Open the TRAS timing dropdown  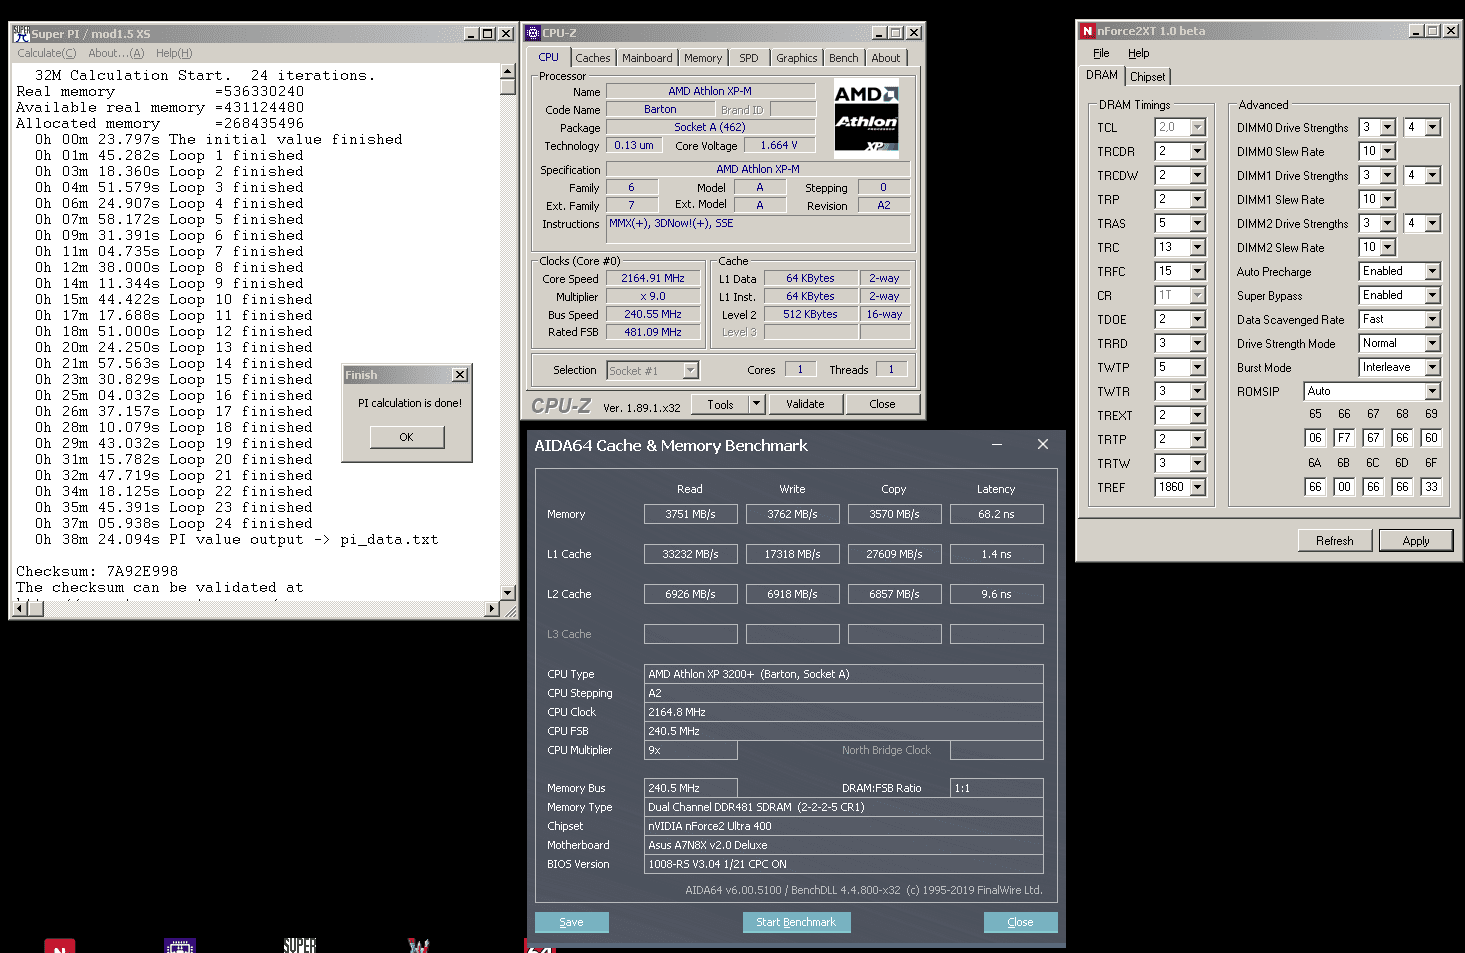coord(1197,223)
